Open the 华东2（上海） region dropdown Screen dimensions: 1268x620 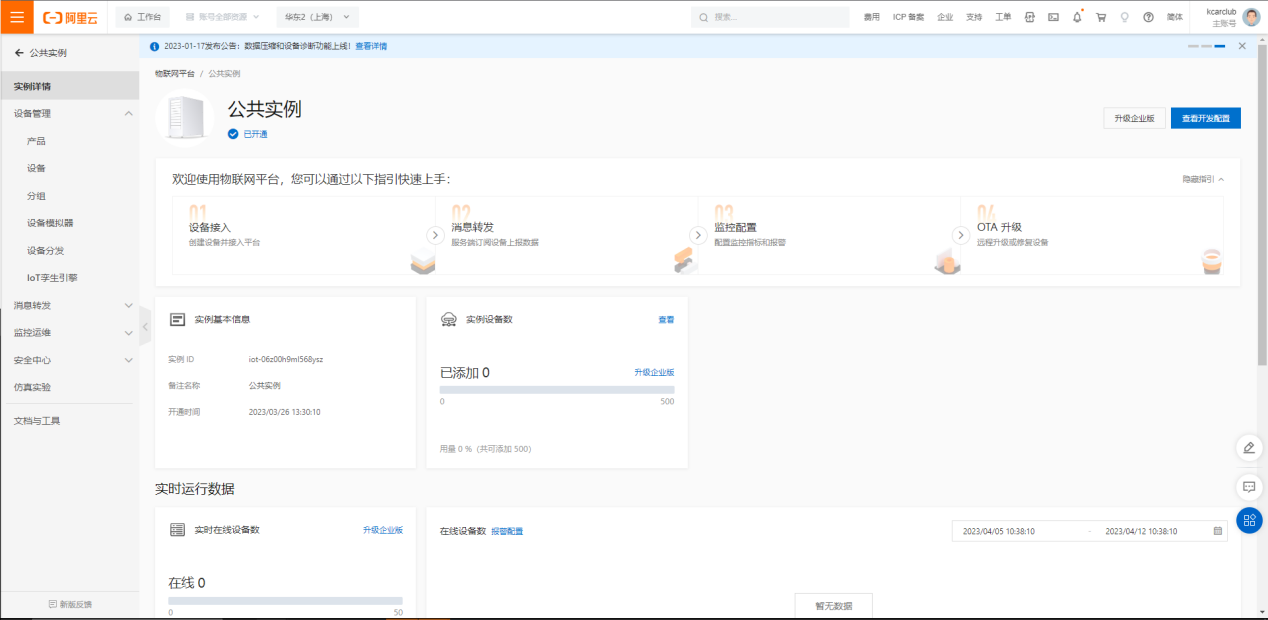point(317,17)
